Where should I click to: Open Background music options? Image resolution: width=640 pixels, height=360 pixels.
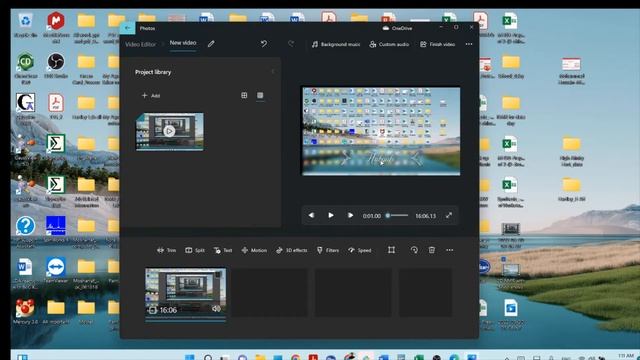click(336, 44)
